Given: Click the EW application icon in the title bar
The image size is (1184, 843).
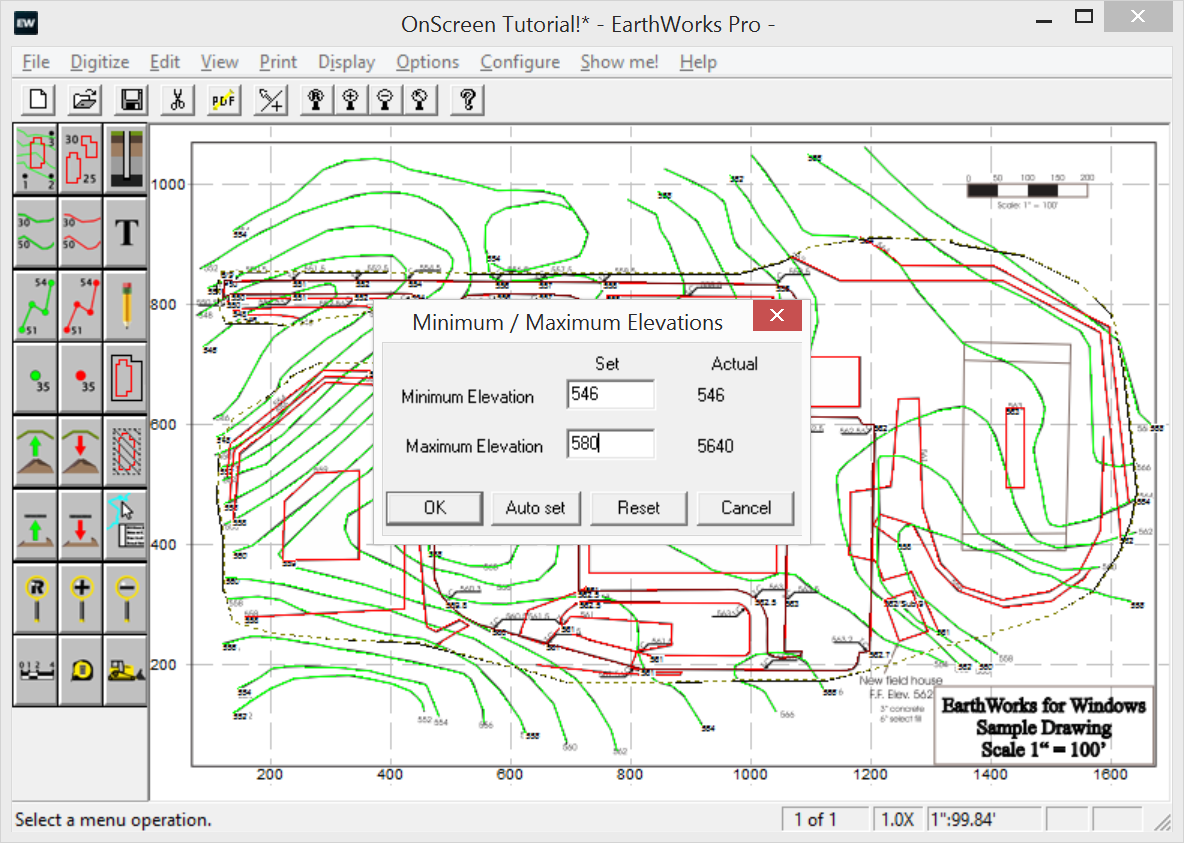Looking at the screenshot, I should pos(26,23).
